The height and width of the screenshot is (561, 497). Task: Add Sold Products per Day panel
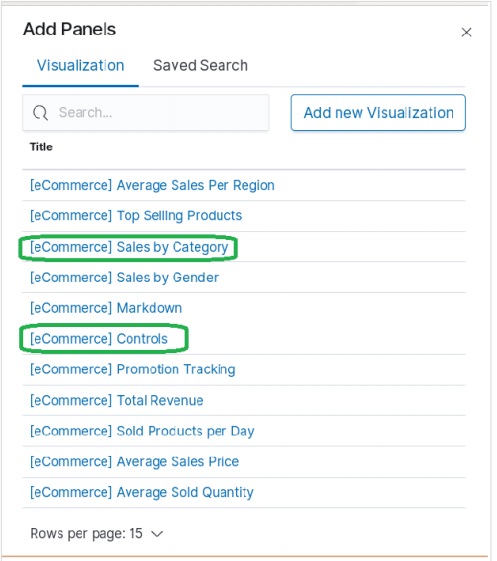pyautogui.click(x=142, y=431)
